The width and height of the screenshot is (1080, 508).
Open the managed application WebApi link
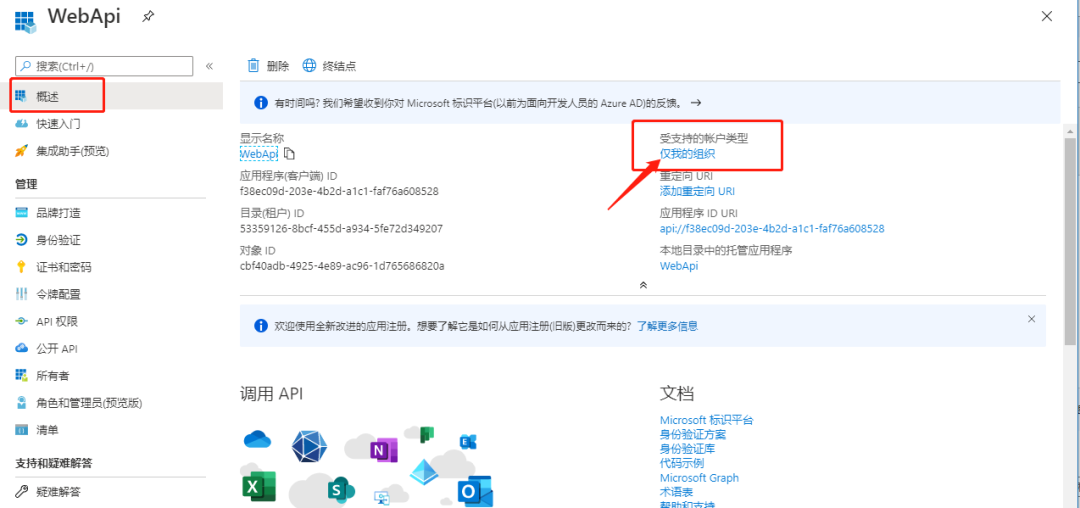tap(679, 266)
